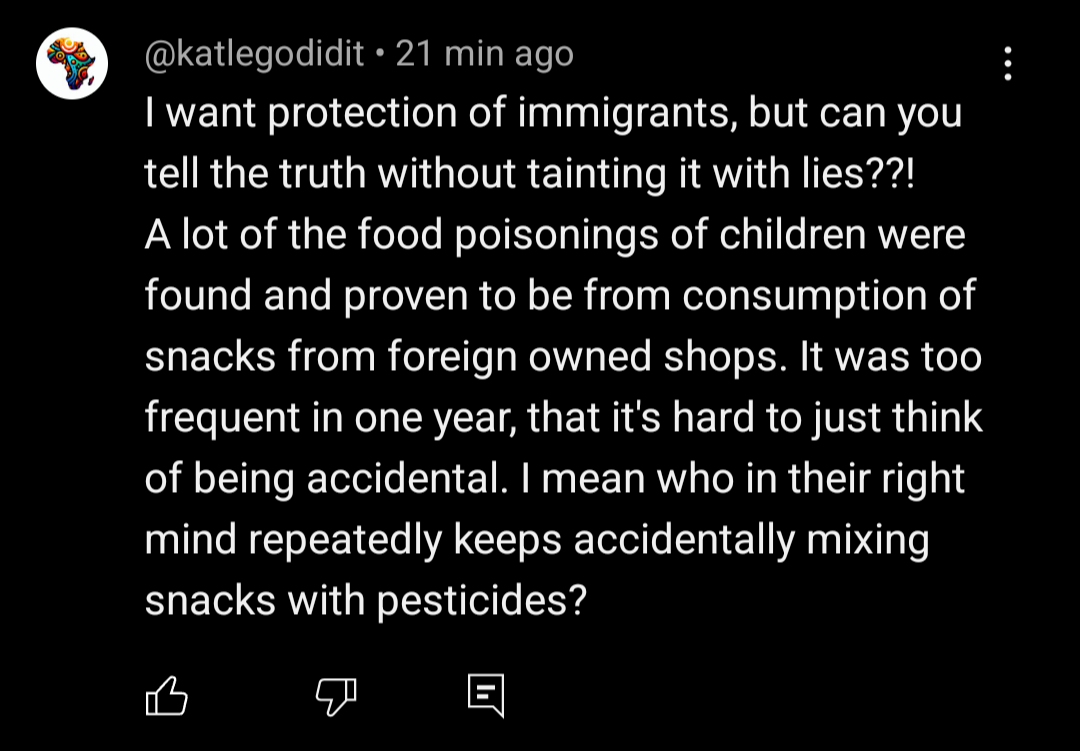Open the three-dot comment options menu
The height and width of the screenshot is (751, 1080).
click(1008, 64)
